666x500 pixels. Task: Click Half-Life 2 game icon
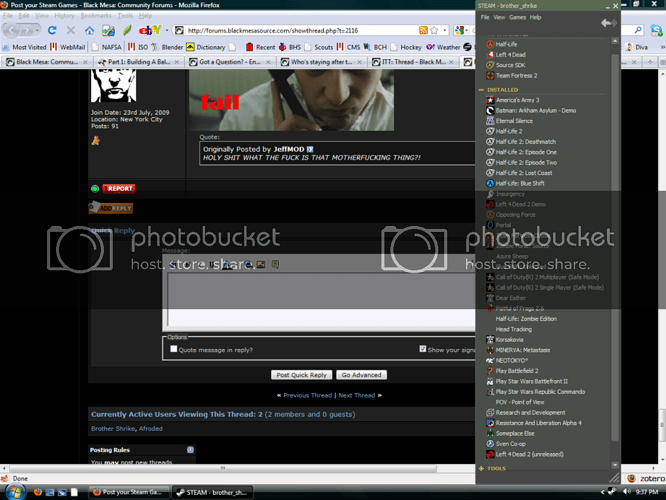point(490,131)
